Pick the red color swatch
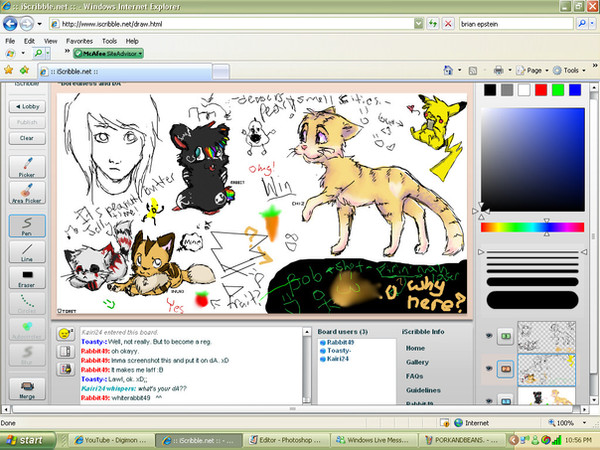The image size is (600, 450). (x=541, y=90)
